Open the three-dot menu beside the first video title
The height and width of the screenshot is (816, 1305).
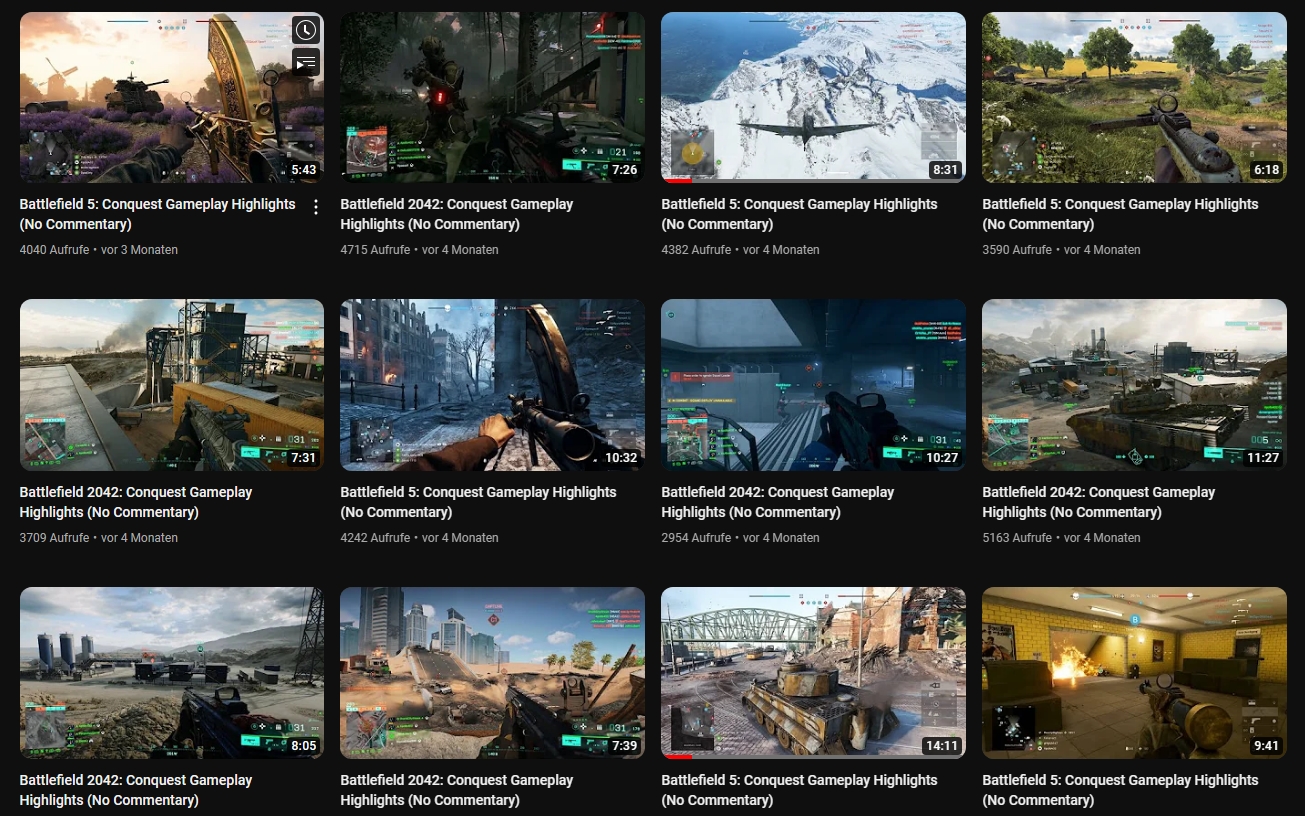(316, 207)
